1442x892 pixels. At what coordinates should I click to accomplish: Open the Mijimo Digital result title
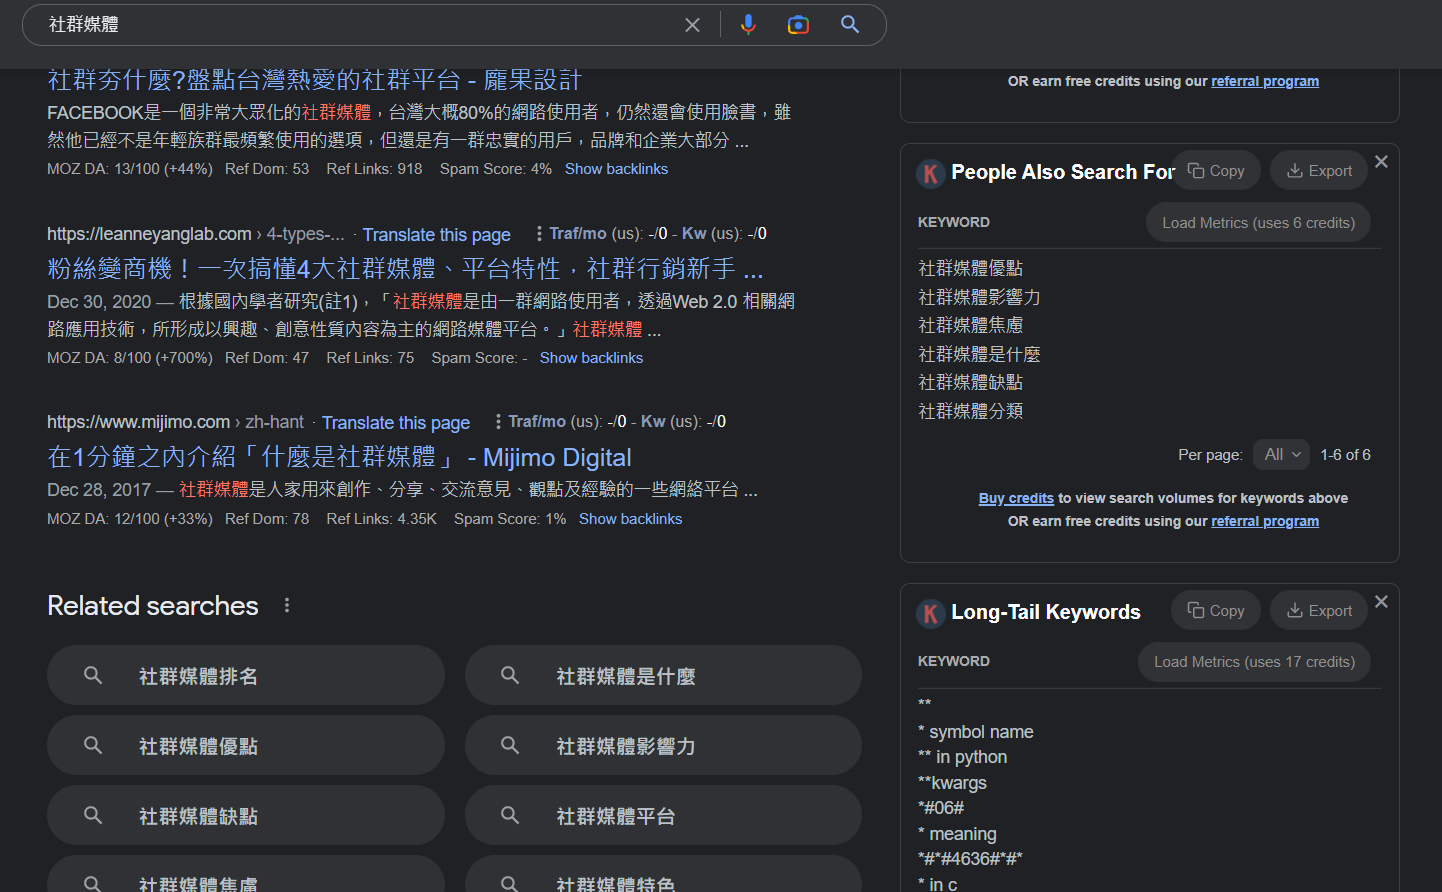tap(339, 458)
